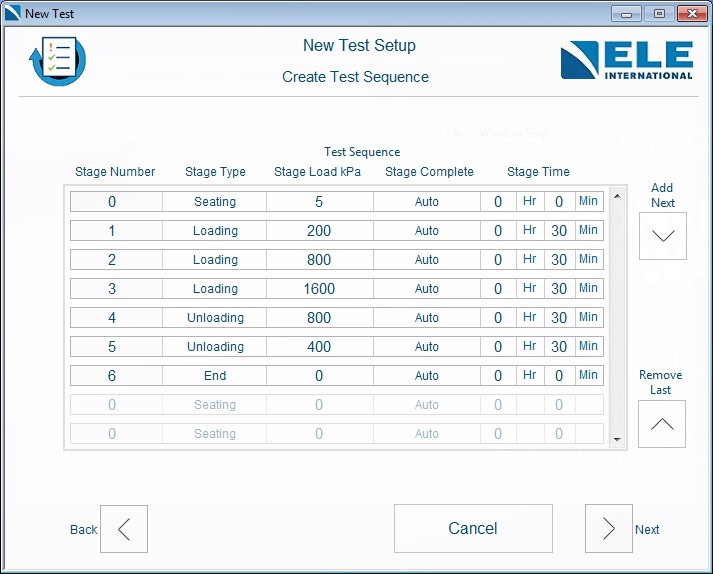Open Stage Type for stage 1 Loading
The height and width of the screenshot is (574, 713).
coord(215,231)
